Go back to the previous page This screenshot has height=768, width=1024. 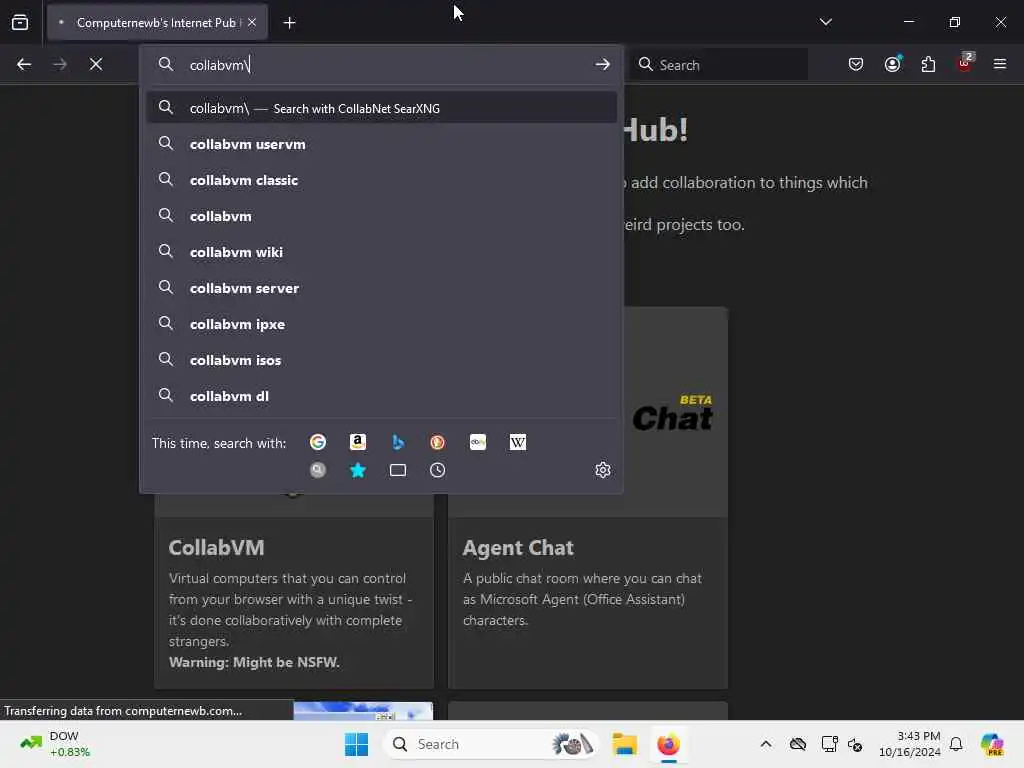click(24, 64)
